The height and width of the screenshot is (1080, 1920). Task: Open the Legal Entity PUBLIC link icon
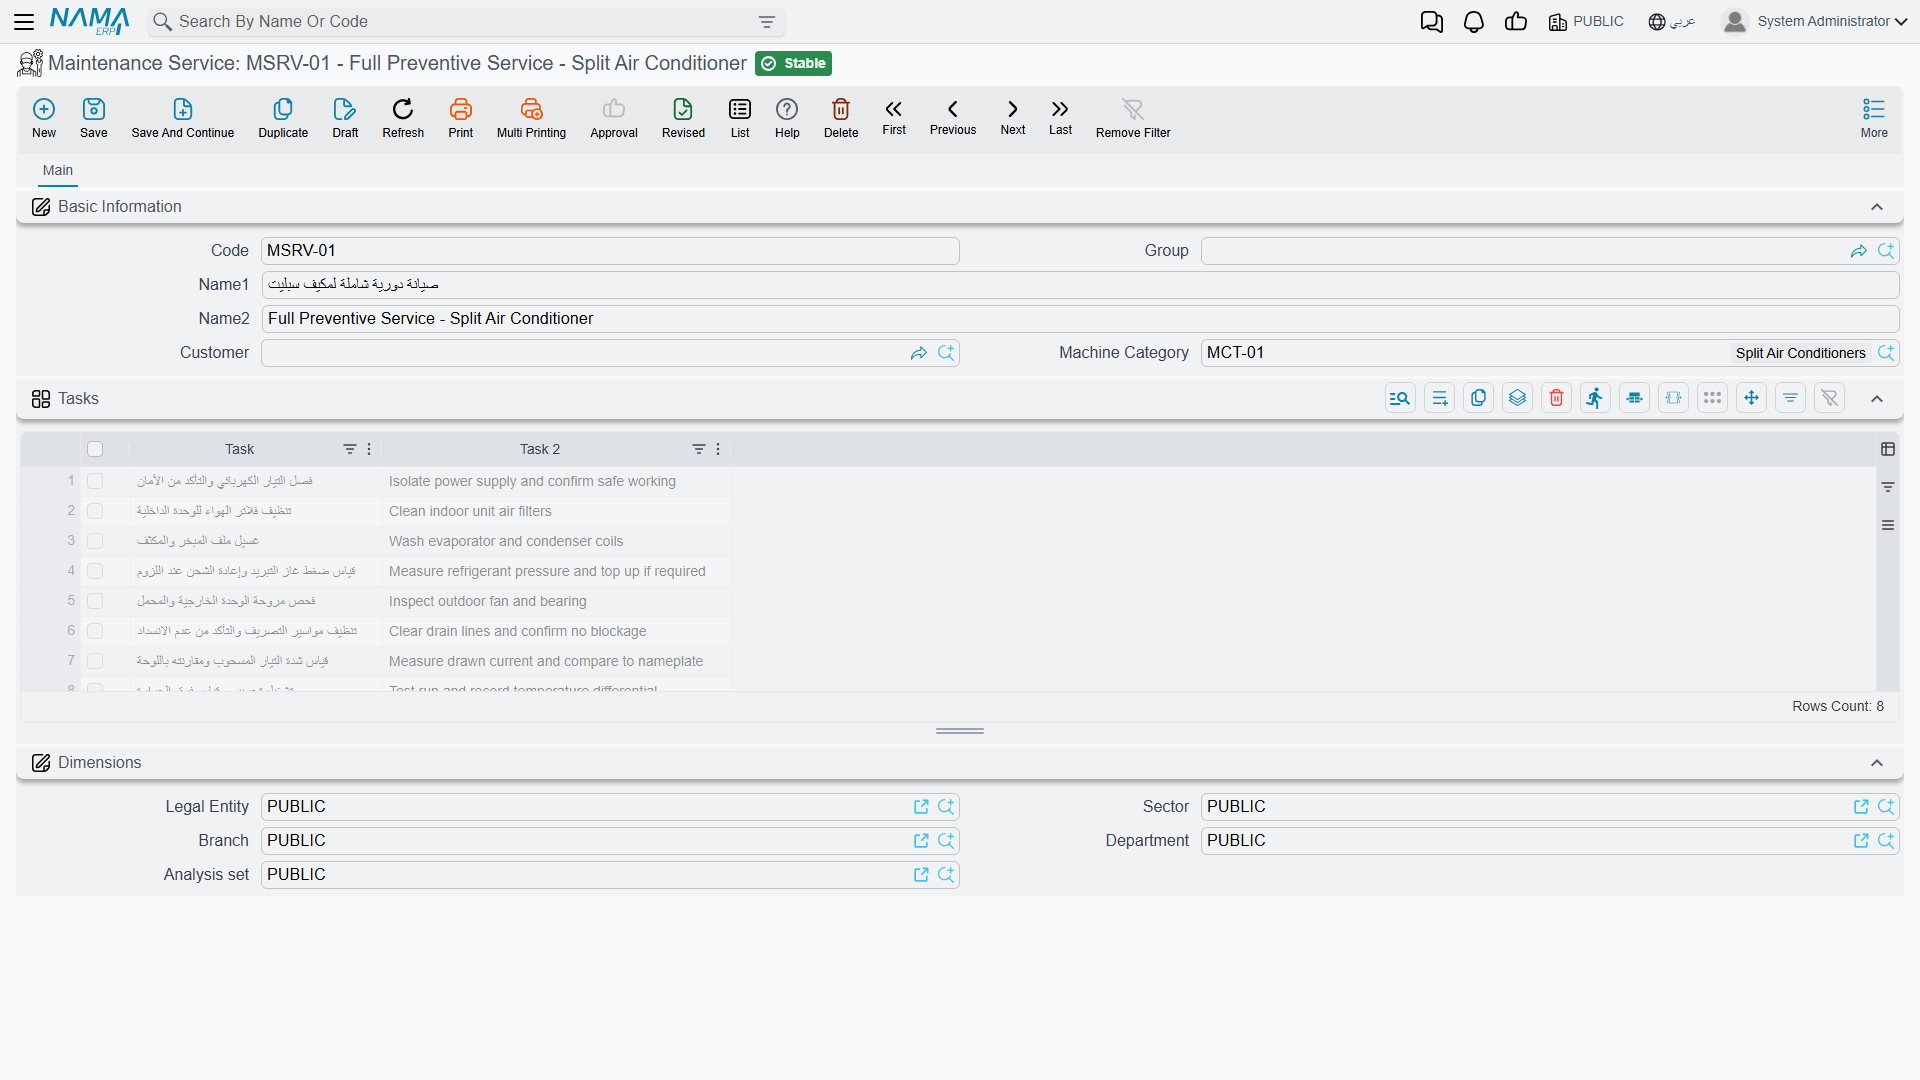point(921,807)
